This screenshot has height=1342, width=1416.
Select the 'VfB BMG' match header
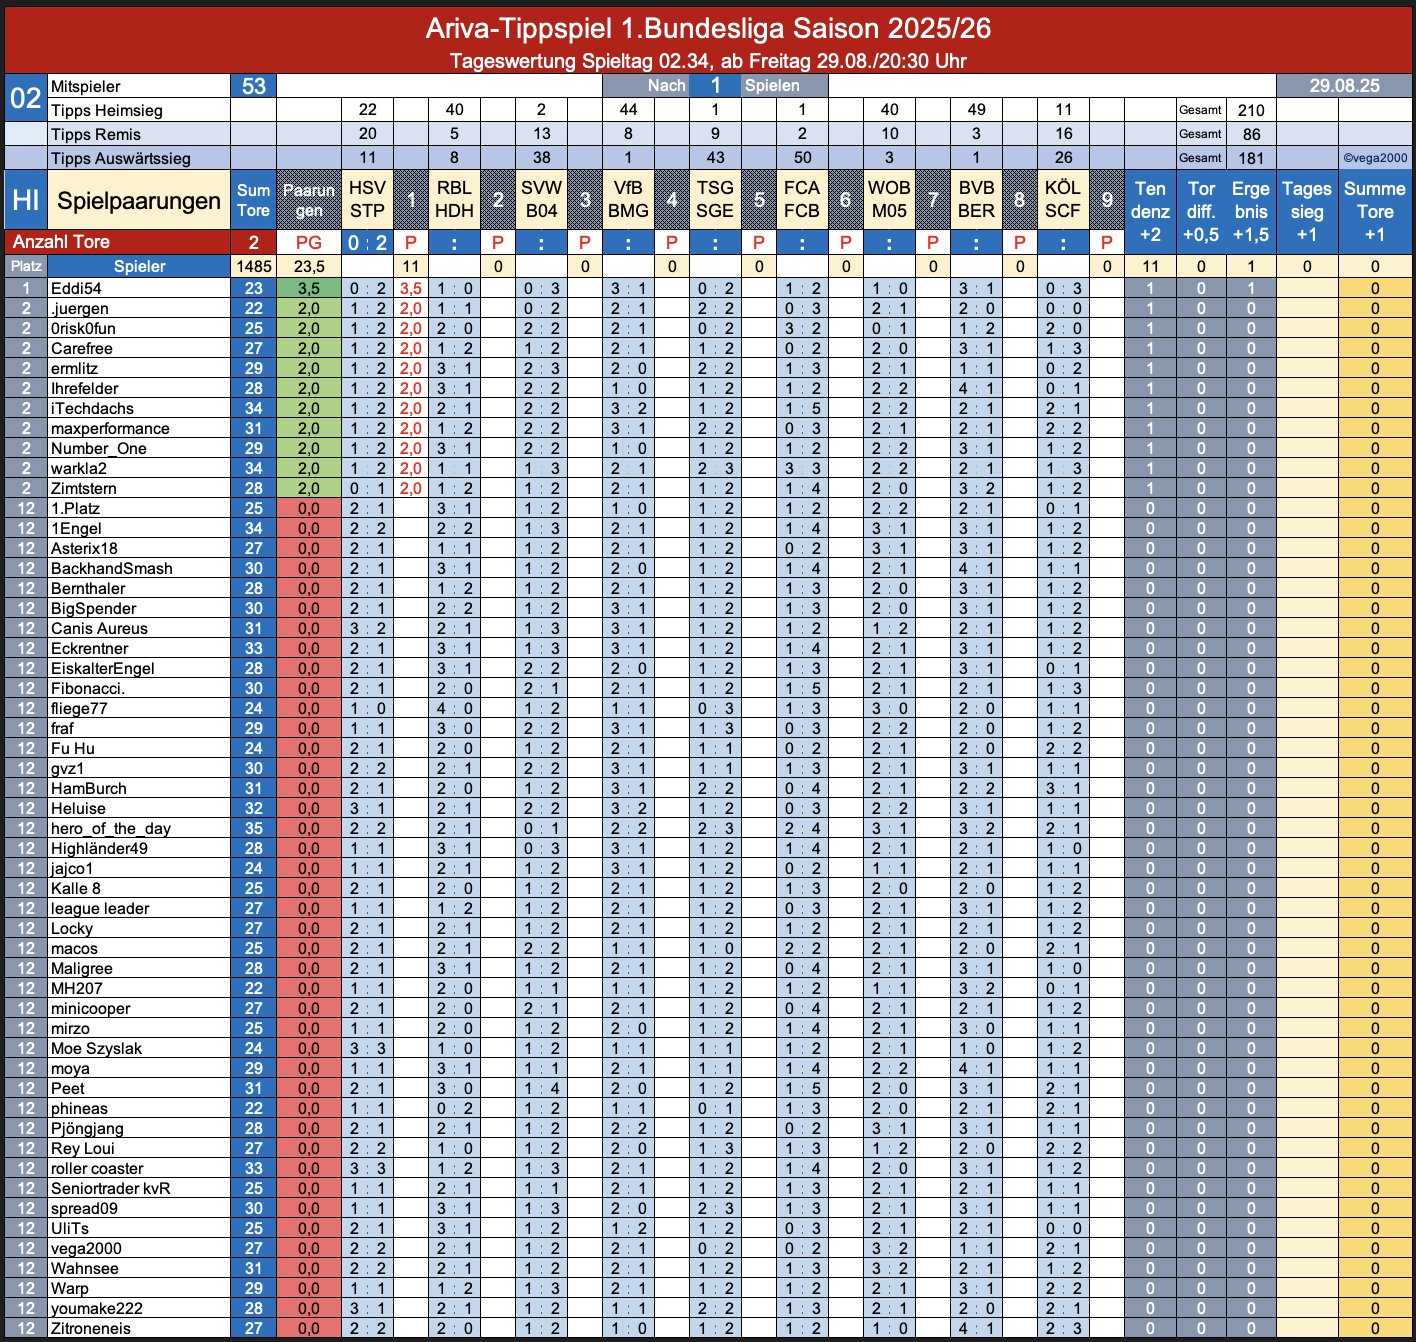pos(628,200)
